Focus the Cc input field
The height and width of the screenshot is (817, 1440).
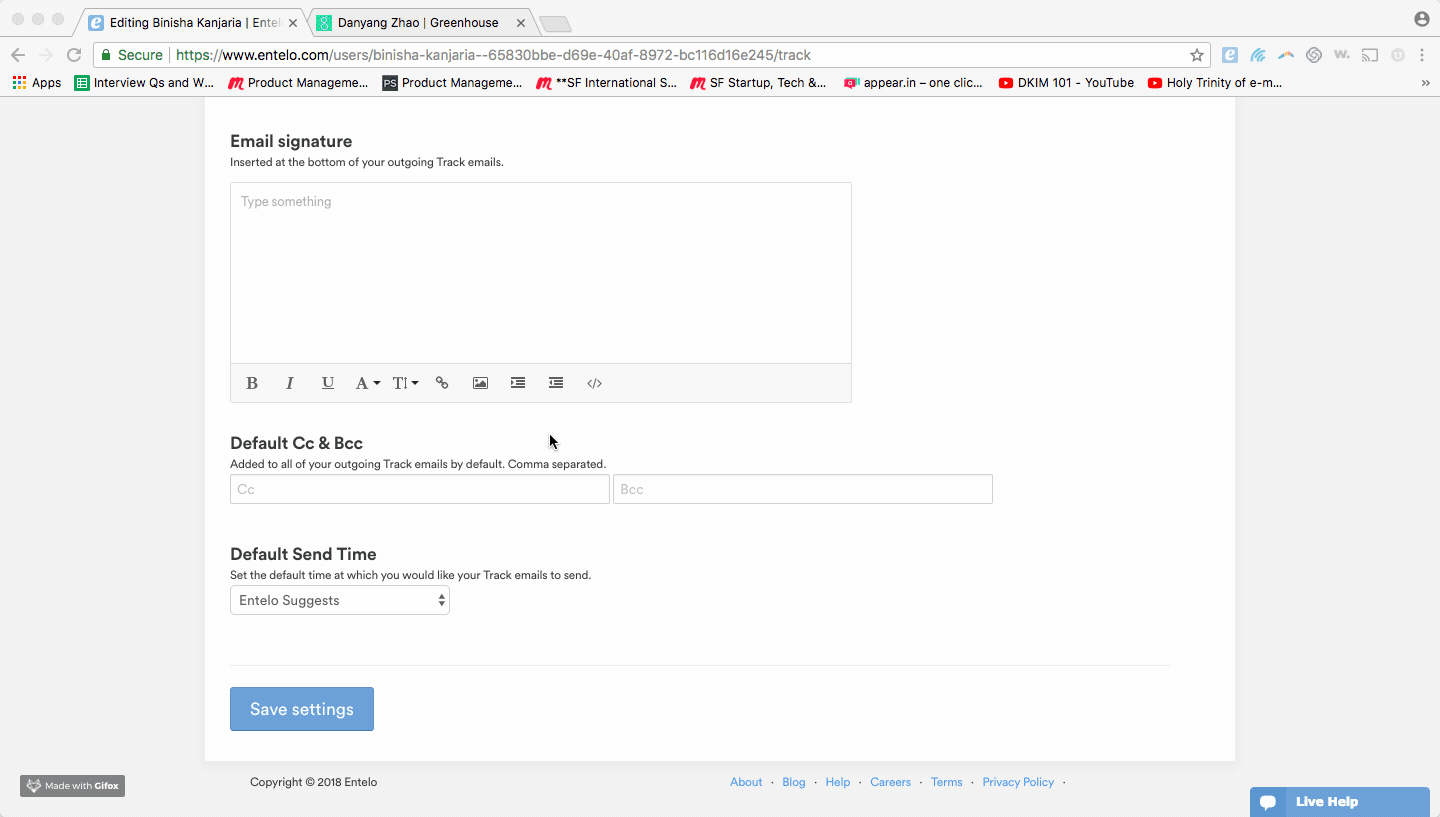[420, 489]
